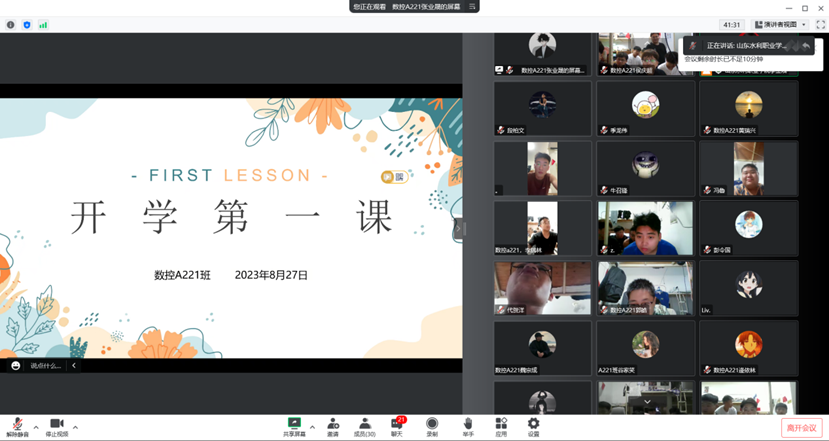829x441 pixels.
Task: Click the 'say something' chat input field
Action: click(x=45, y=366)
